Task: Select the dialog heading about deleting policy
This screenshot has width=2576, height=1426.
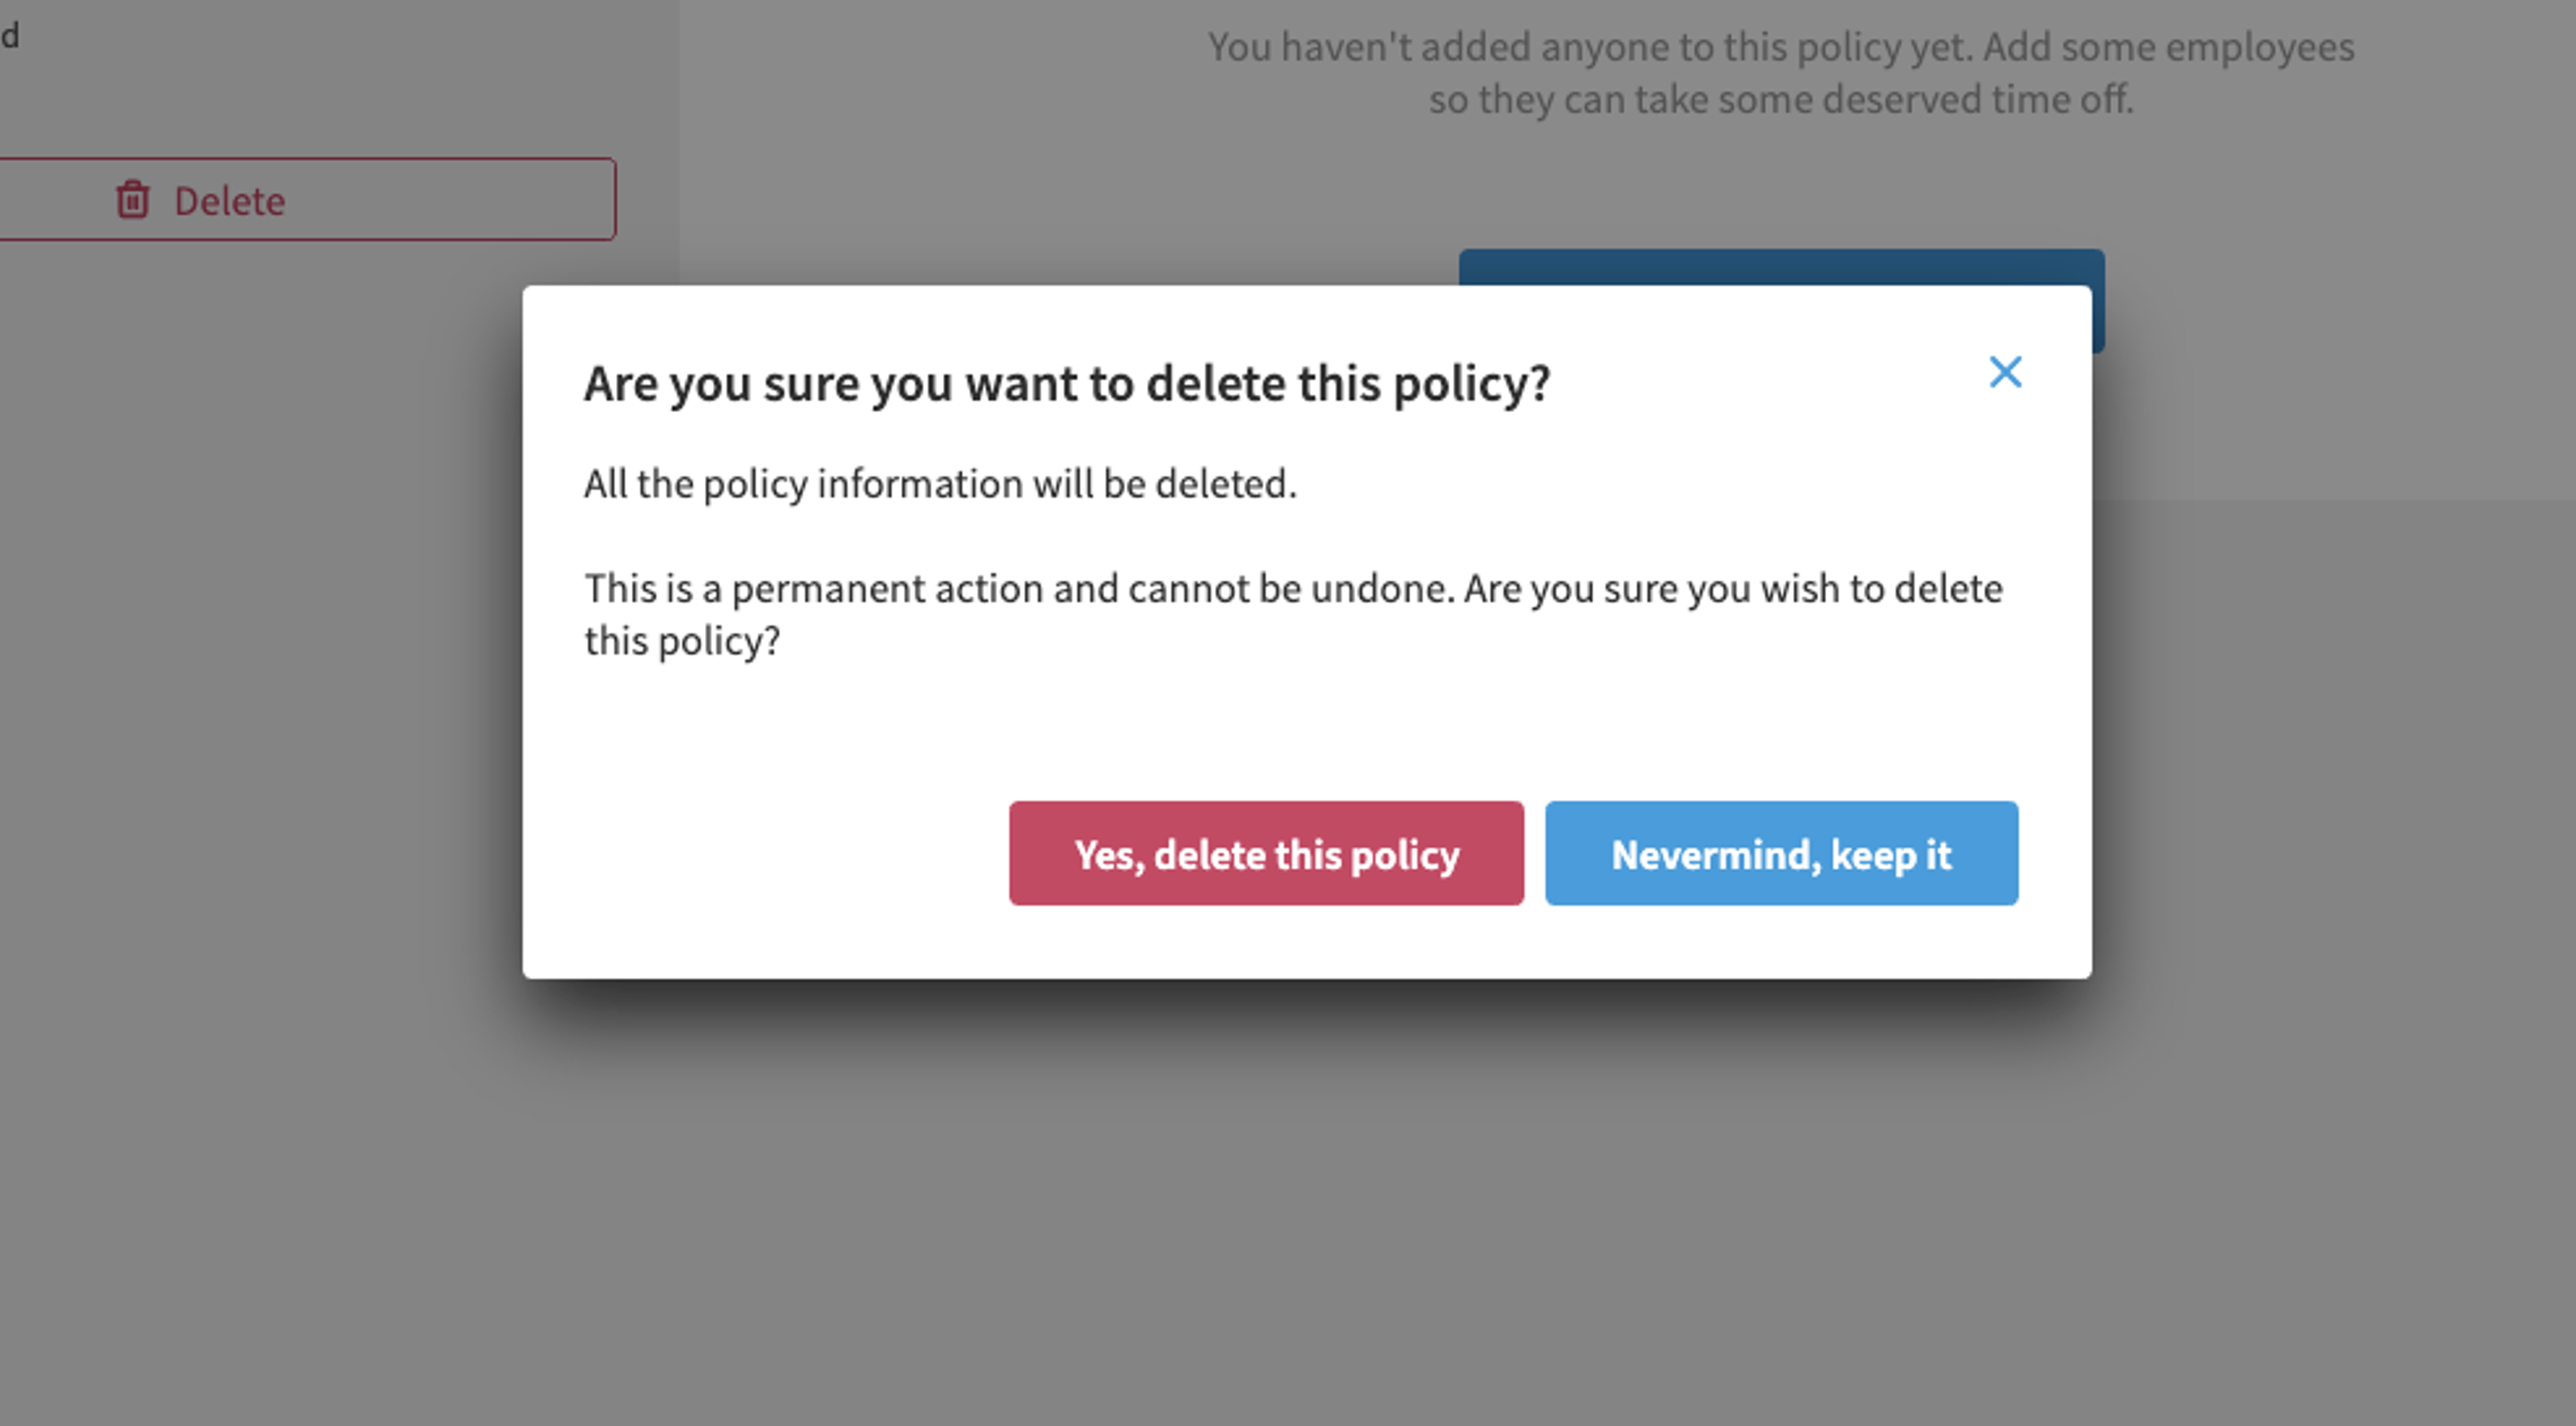Action: click(1067, 384)
